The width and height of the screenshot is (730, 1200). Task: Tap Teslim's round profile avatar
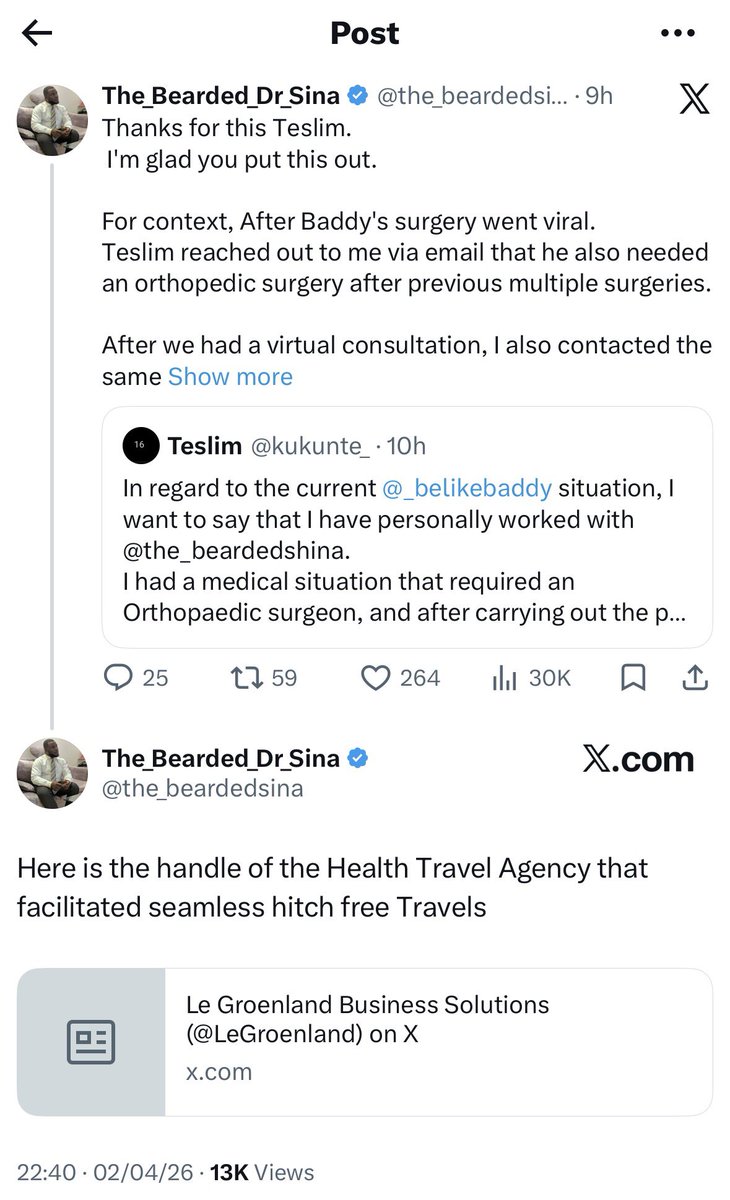[141, 446]
